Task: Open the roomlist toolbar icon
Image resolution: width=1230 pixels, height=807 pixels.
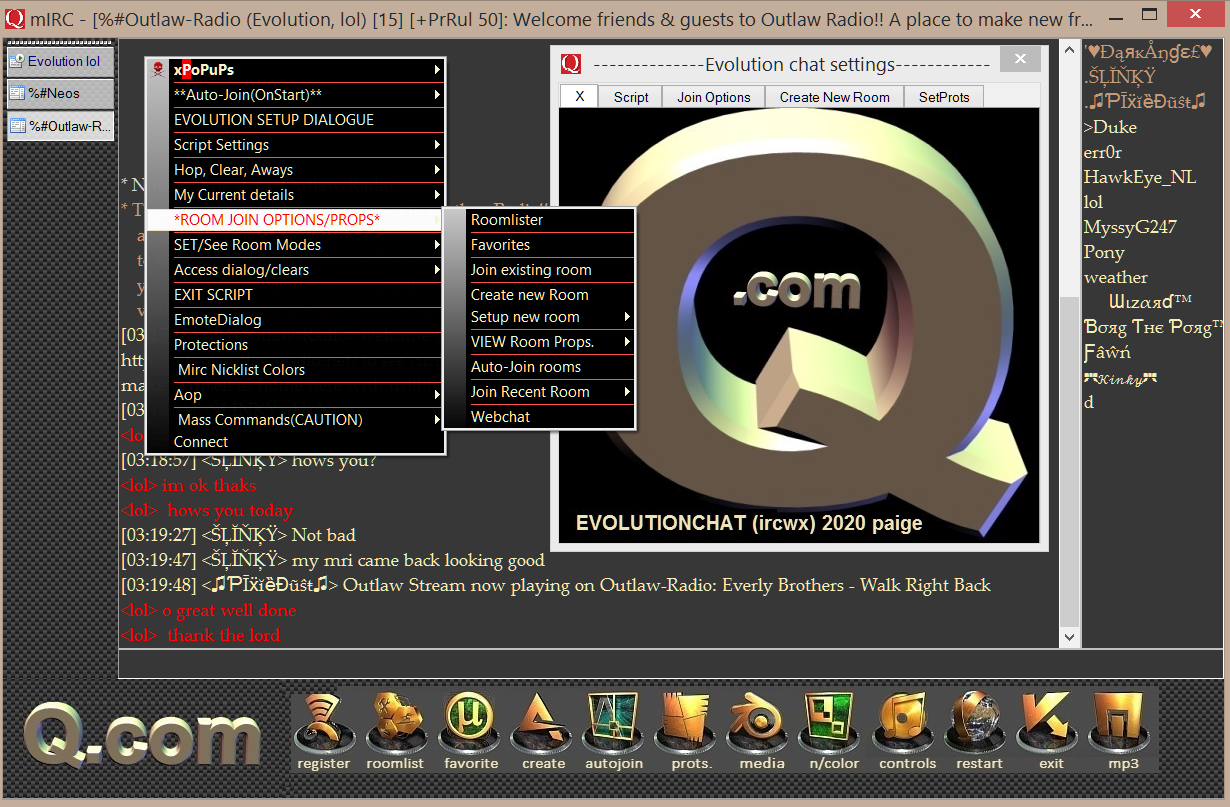Action: tap(395, 731)
